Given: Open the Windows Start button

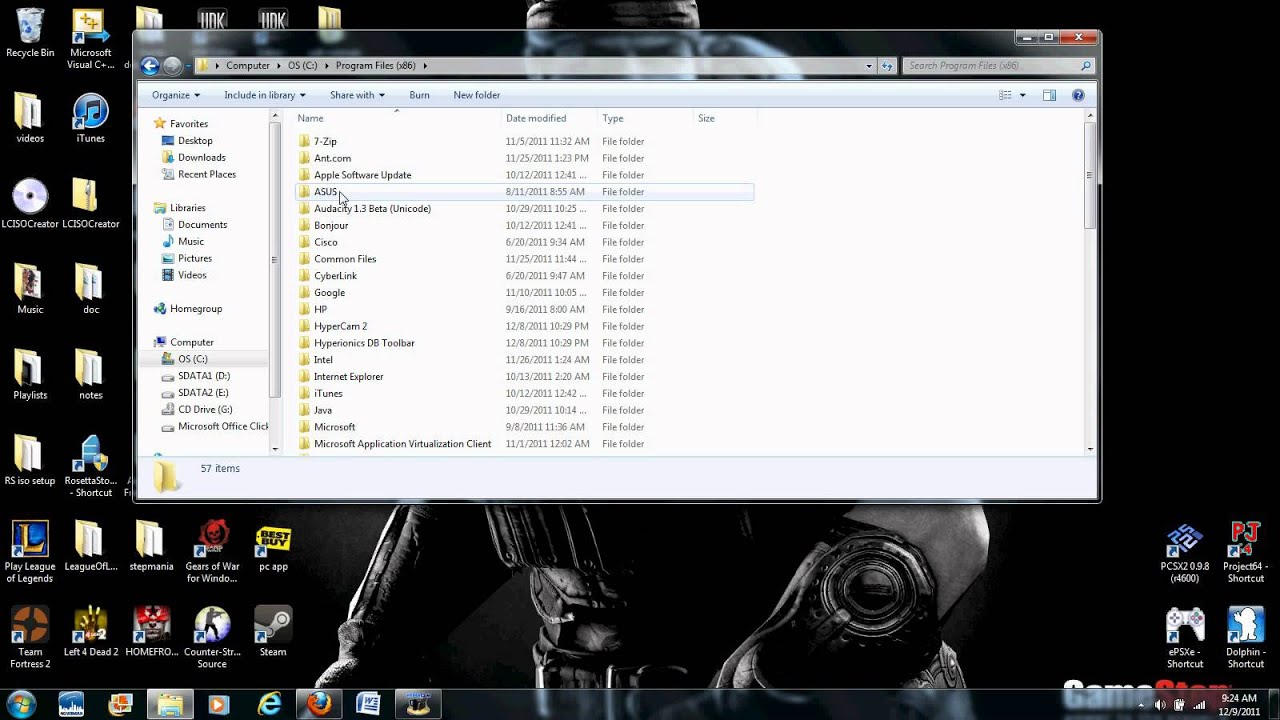Looking at the screenshot, I should pyautogui.click(x=21, y=703).
